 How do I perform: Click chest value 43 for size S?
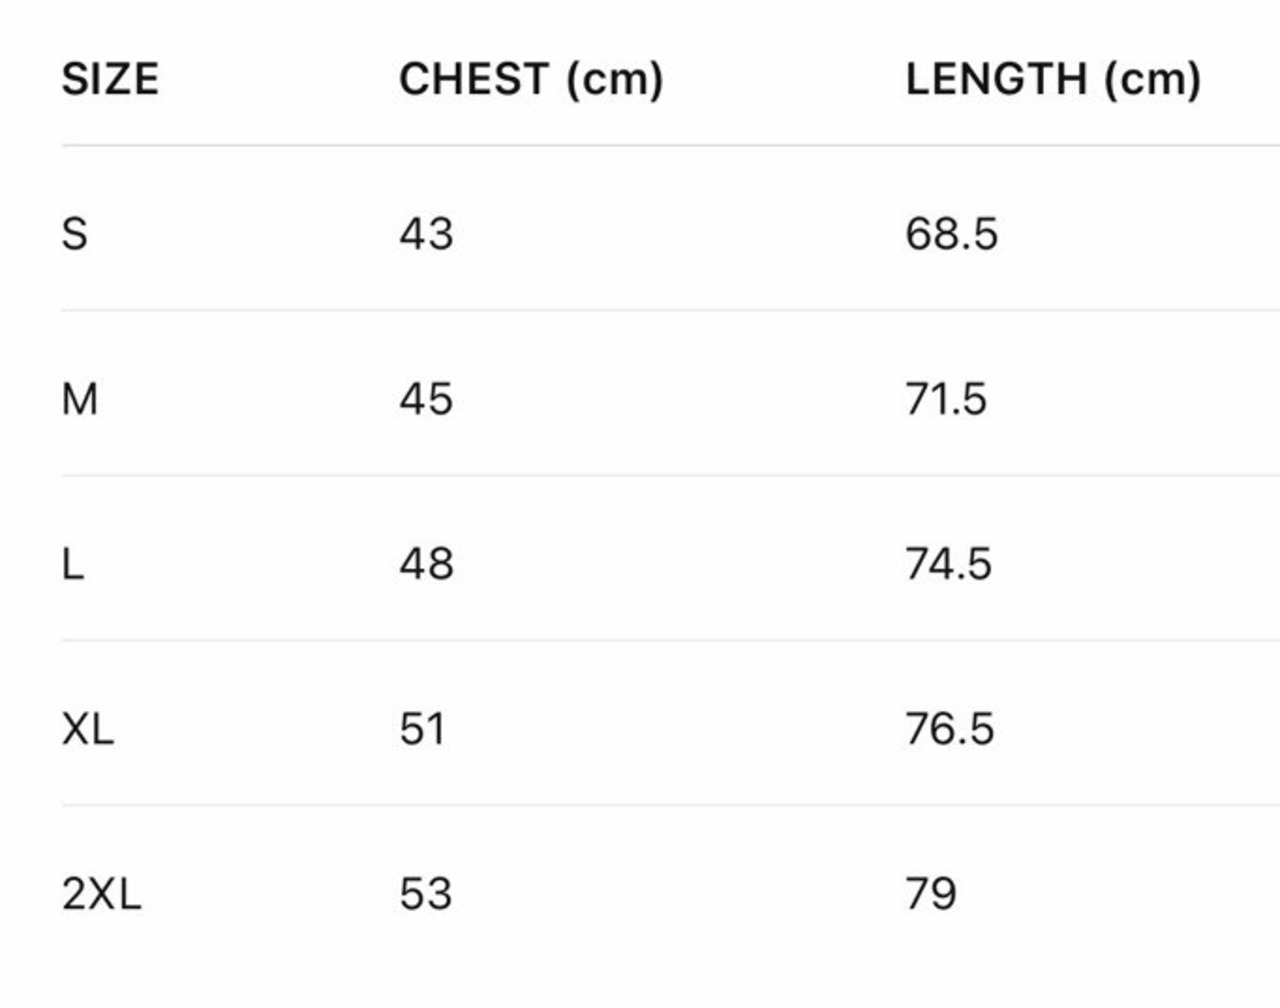[x=426, y=234]
